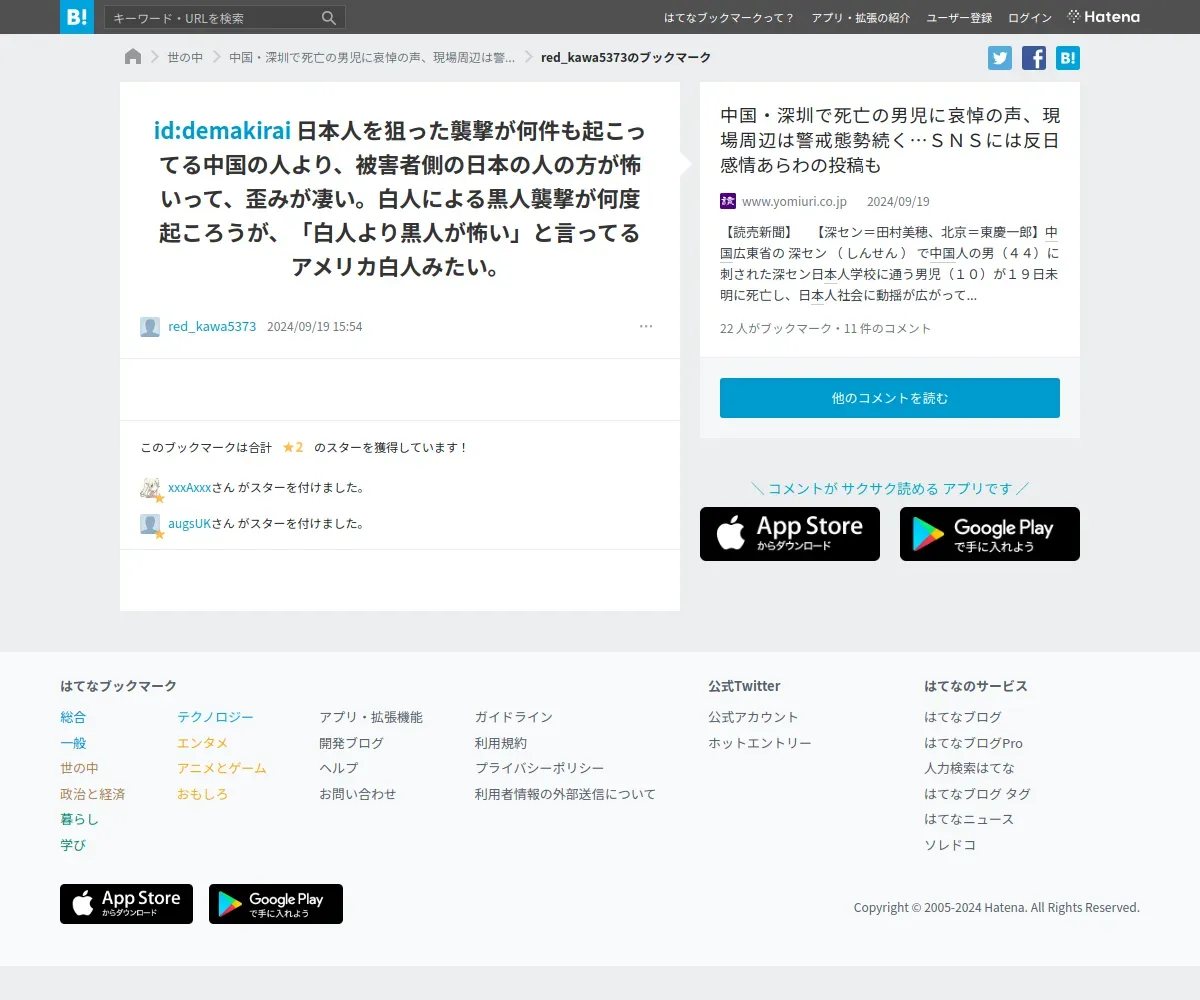
Task: Open footer ヘルプ link
Action: click(338, 768)
